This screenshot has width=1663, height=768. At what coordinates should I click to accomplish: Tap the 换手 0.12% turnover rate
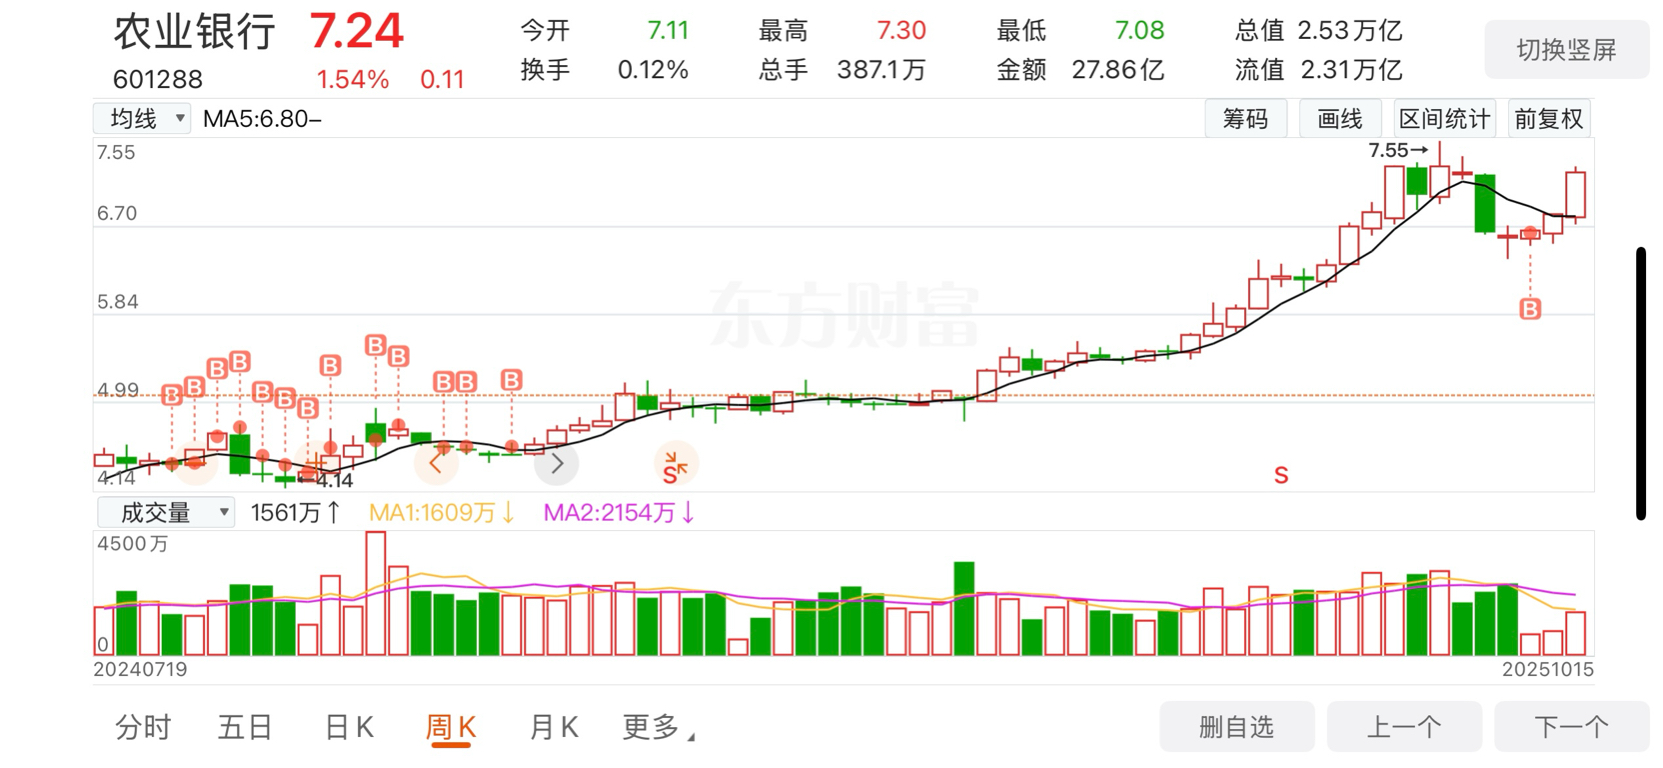(x=604, y=70)
